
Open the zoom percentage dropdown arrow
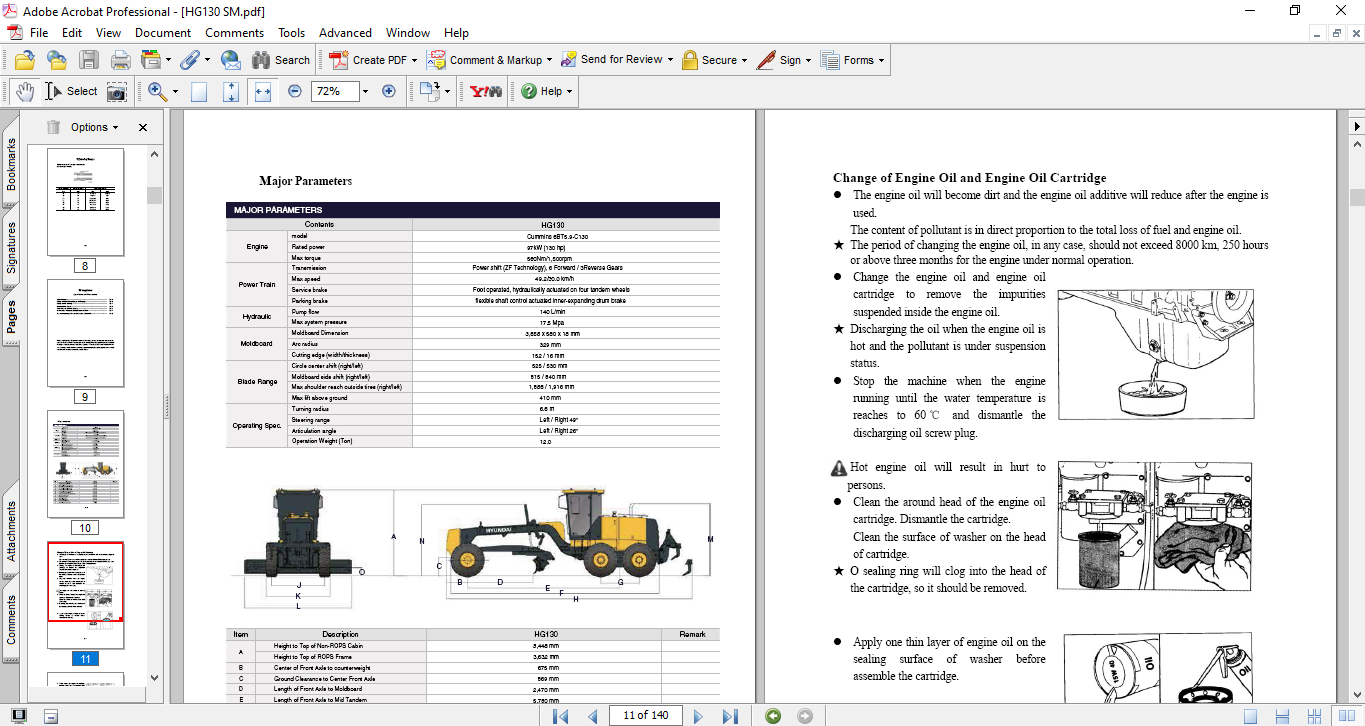[x=365, y=91]
